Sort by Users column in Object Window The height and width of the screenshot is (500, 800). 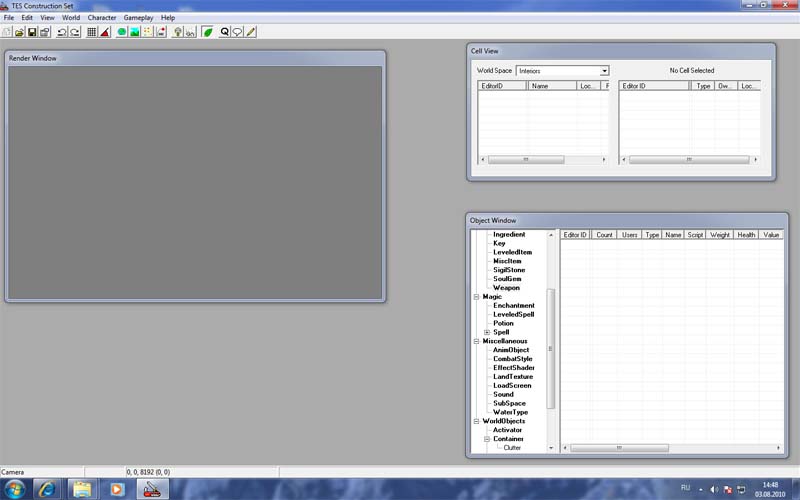pos(629,235)
